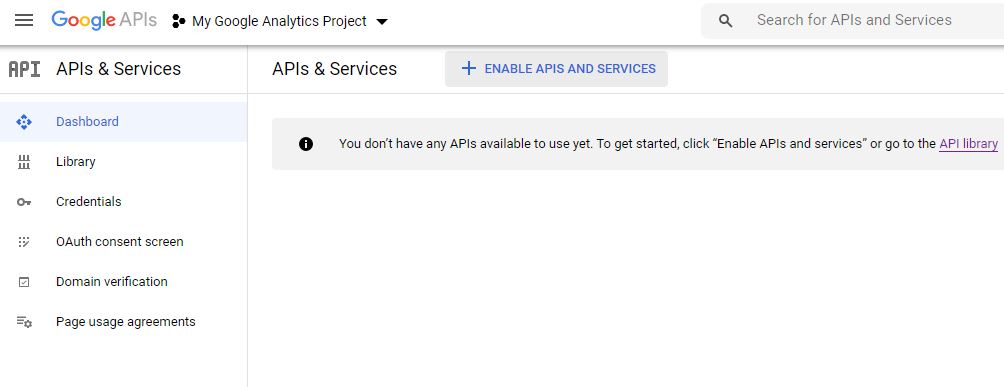Viewport: 1004px width, 387px height.
Task: Open the Page usage agreements item
Action: tap(124, 322)
